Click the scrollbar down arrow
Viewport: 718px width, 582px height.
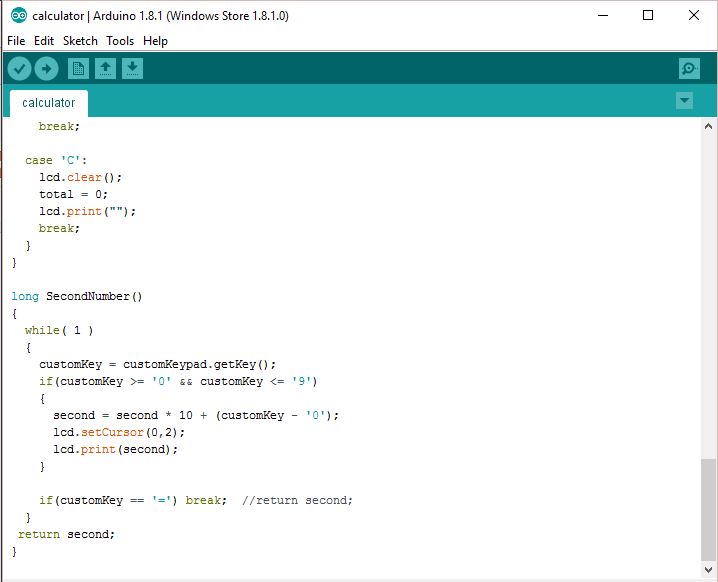(x=708, y=570)
